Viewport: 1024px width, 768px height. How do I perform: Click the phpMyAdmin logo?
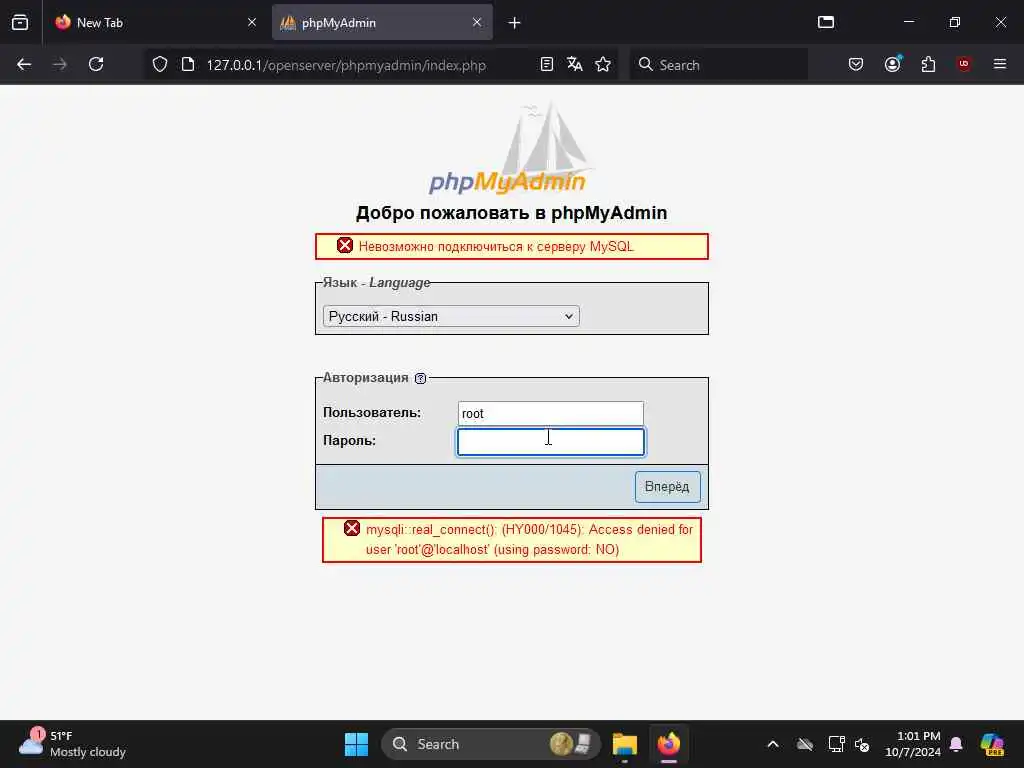(x=510, y=151)
